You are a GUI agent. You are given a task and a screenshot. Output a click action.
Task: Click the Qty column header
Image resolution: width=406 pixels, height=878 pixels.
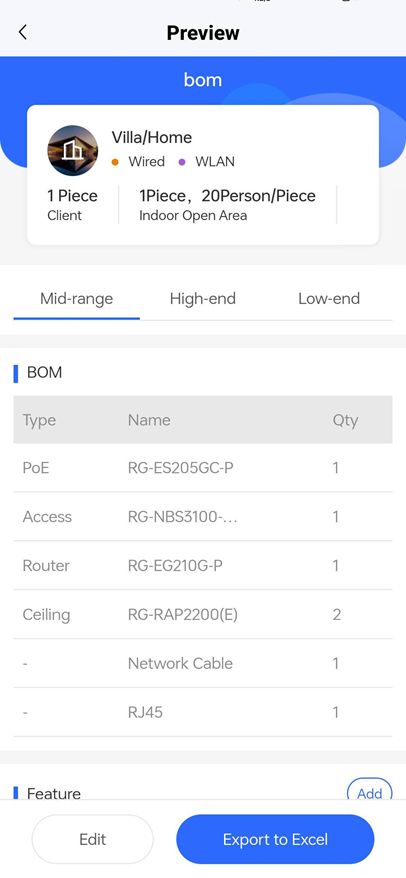coord(345,420)
